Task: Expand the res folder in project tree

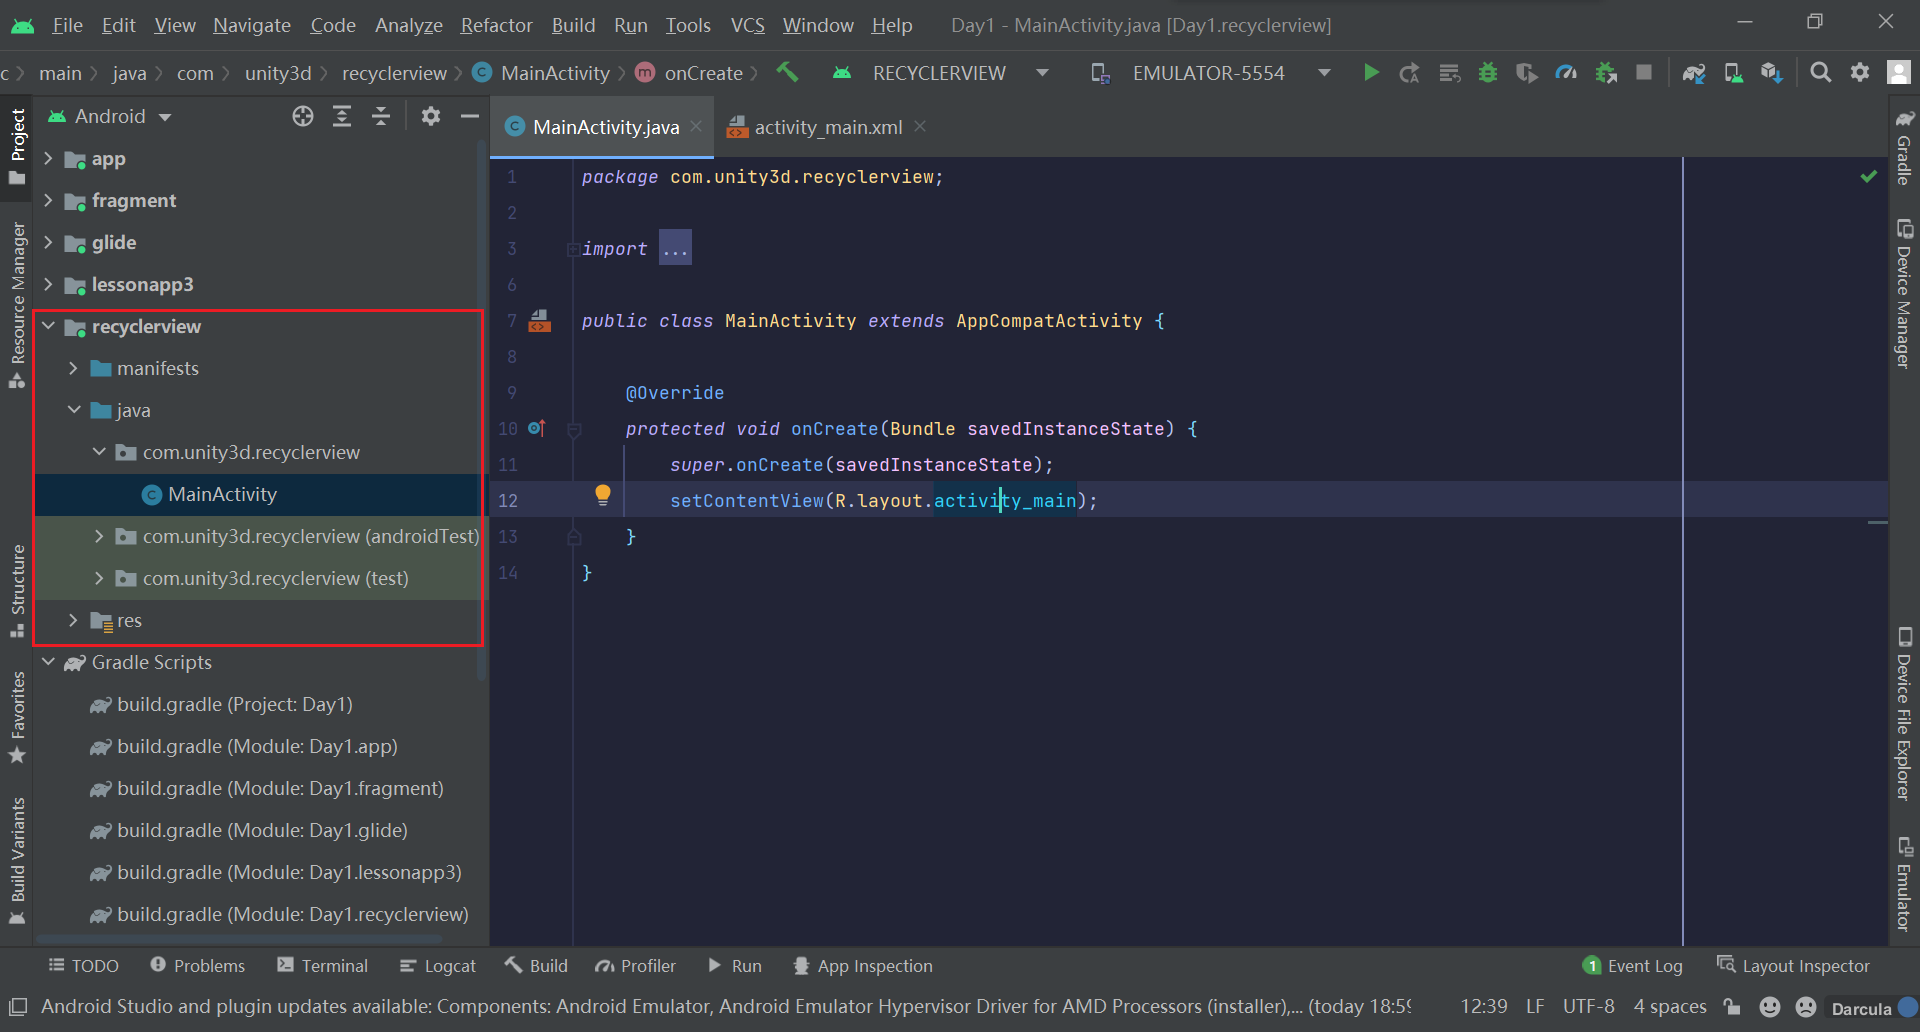Action: 73,621
